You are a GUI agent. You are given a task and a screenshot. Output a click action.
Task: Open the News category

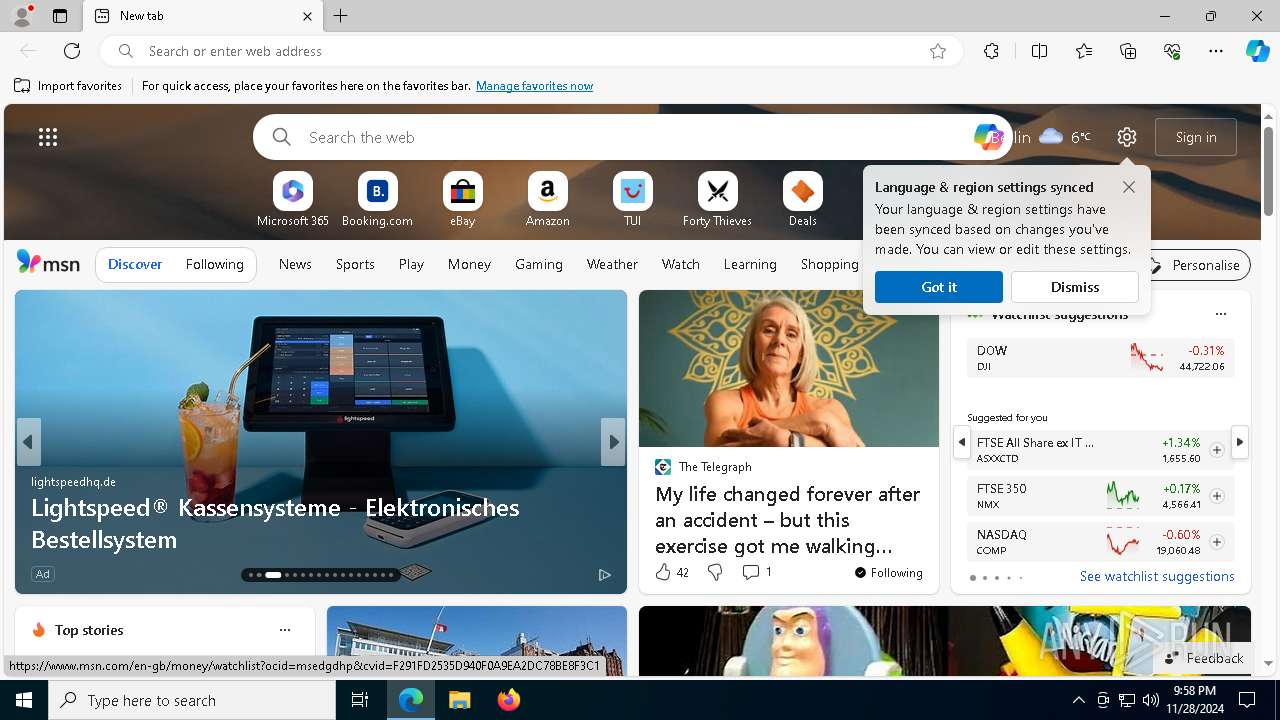[x=295, y=264]
